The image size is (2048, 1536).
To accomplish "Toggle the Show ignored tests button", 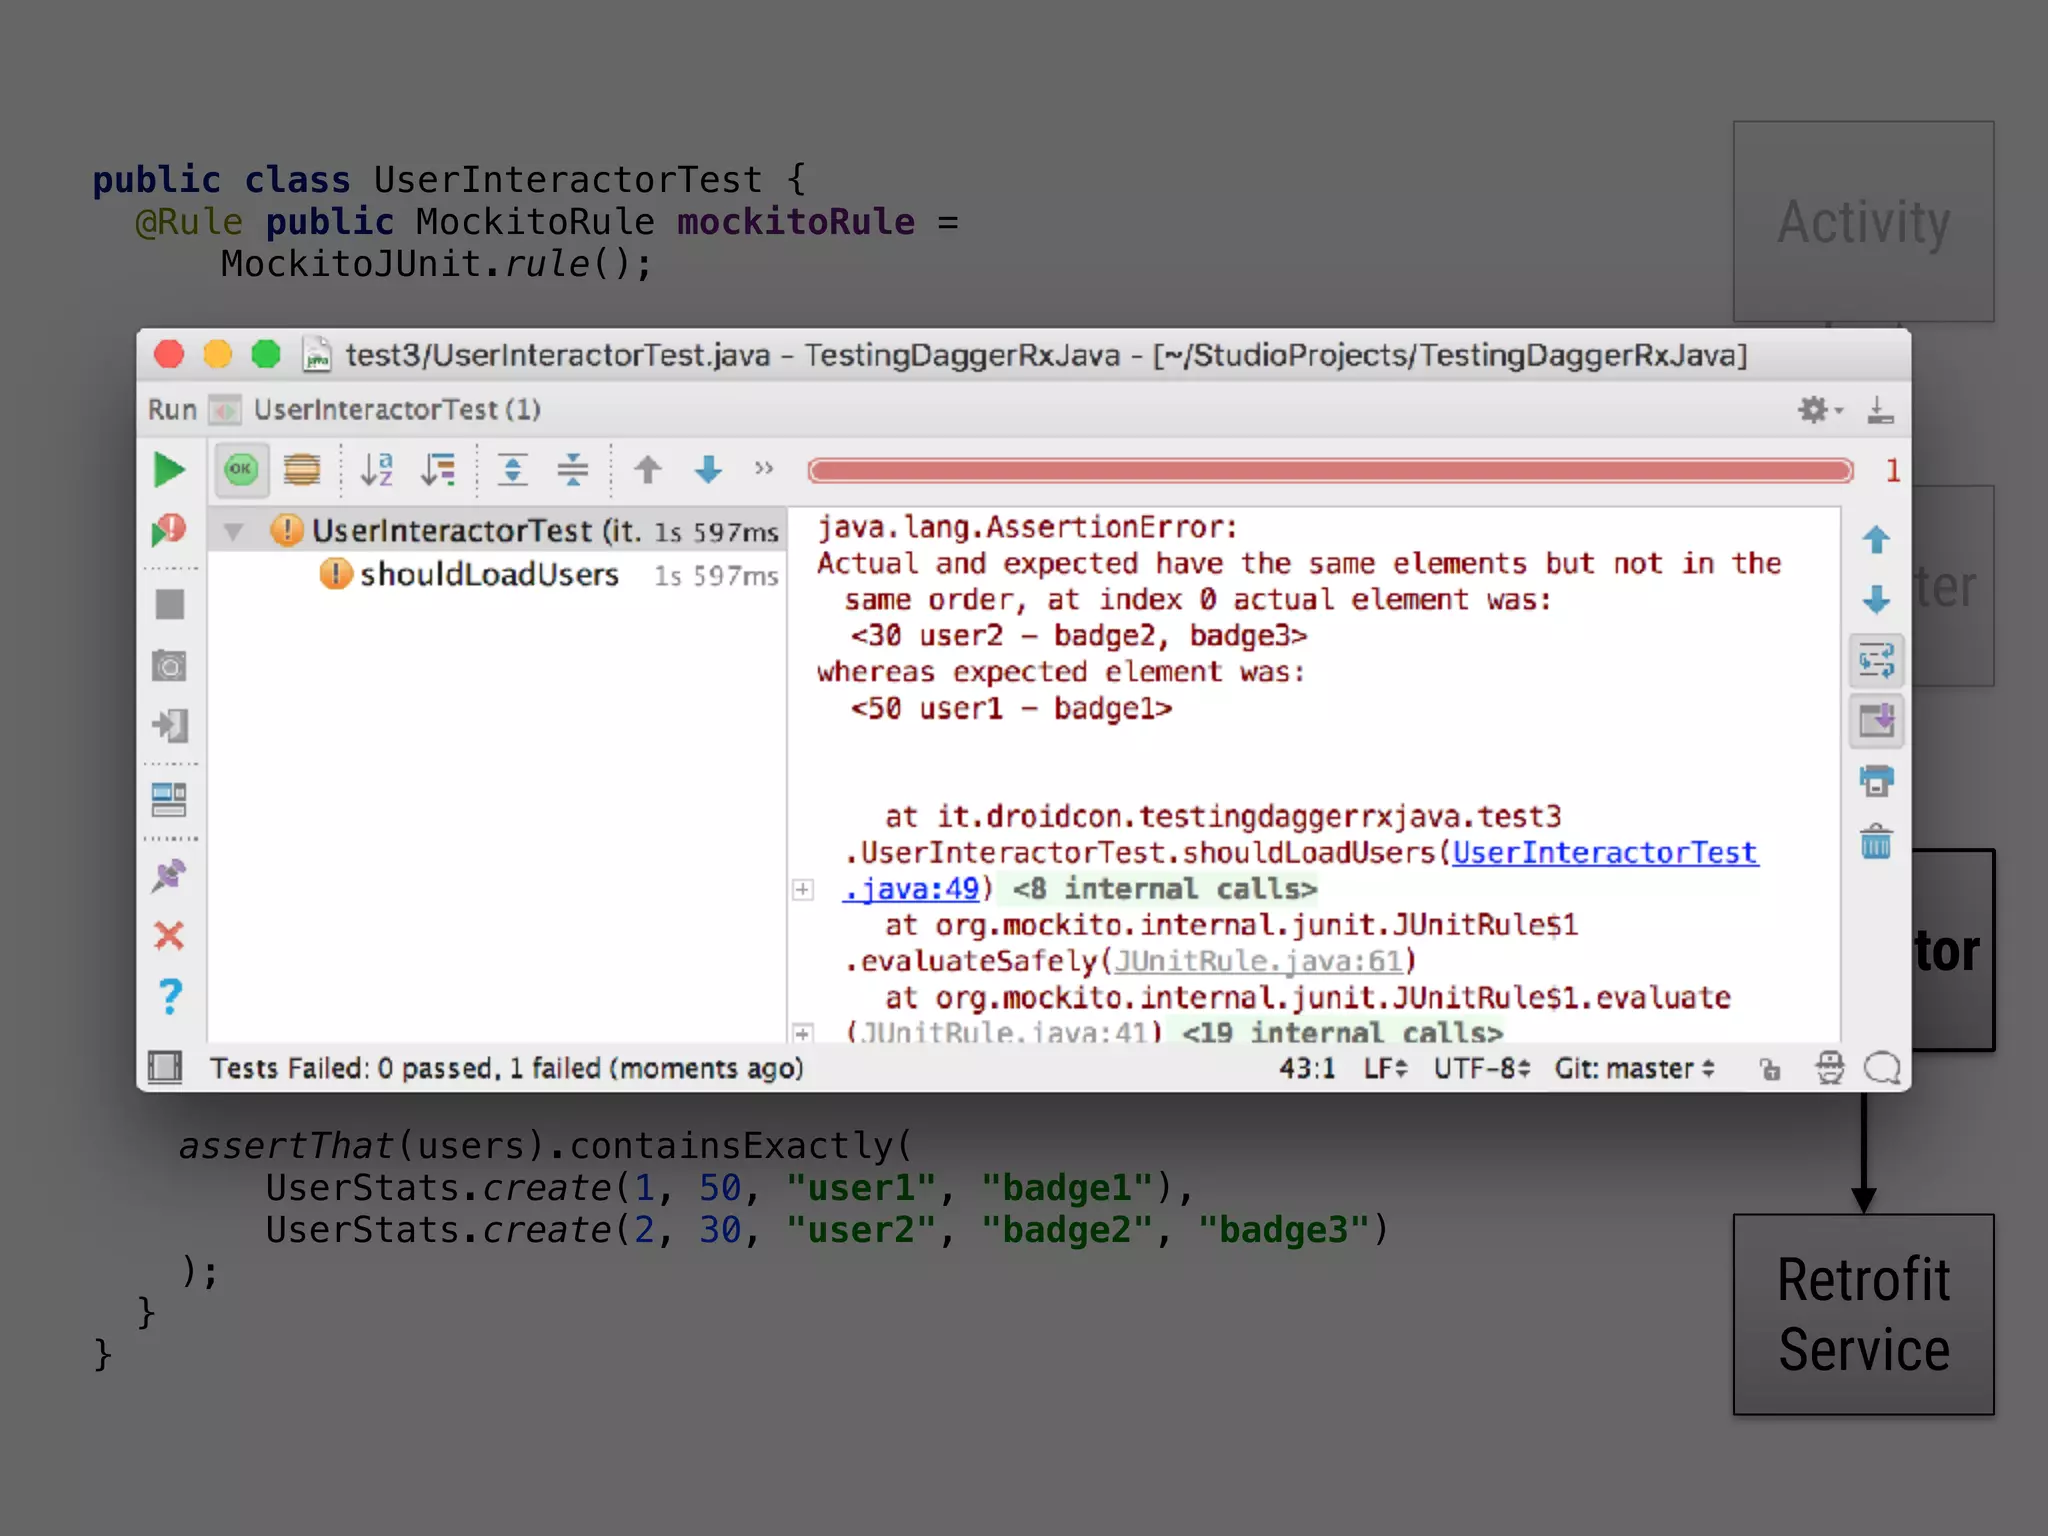I will (301, 469).
